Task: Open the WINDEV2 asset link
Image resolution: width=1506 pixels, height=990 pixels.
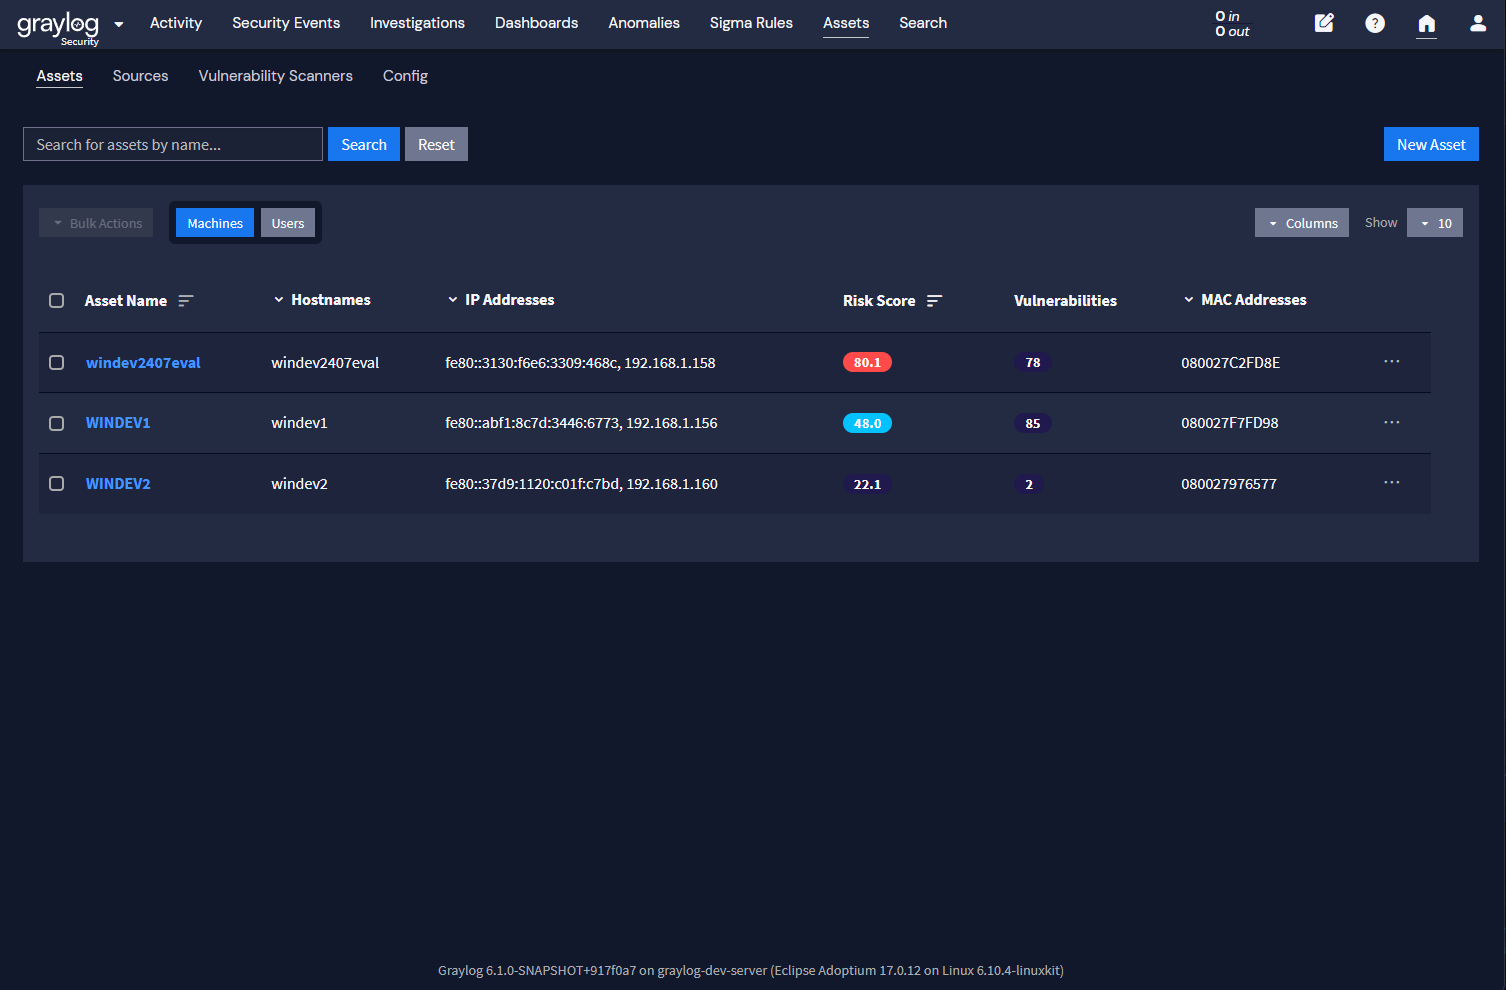Action: pos(118,484)
